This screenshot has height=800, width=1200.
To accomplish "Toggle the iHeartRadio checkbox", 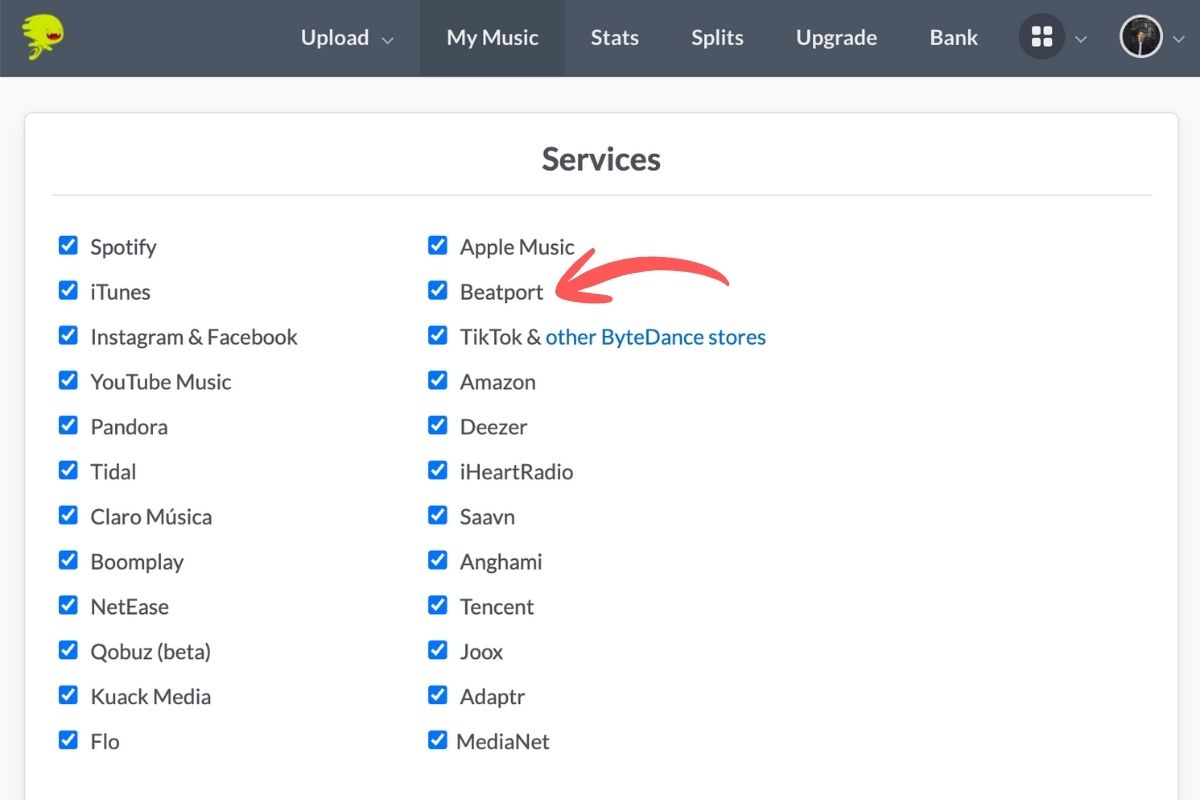I will pos(437,470).
